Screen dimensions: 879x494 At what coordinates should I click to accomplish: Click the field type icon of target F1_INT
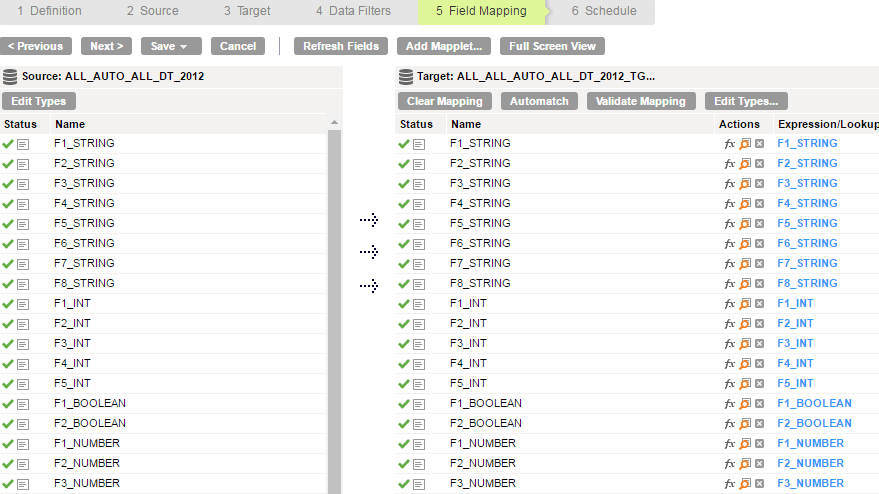419,304
